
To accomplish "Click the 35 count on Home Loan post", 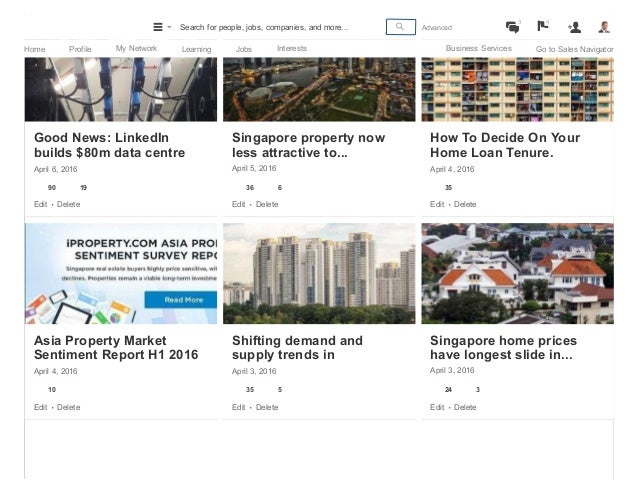I will [448, 188].
